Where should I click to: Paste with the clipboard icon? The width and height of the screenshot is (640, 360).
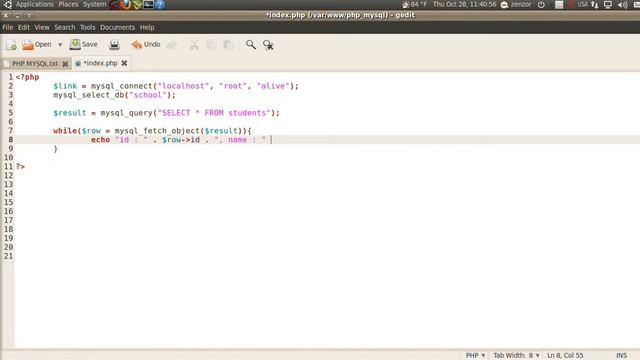click(x=228, y=45)
